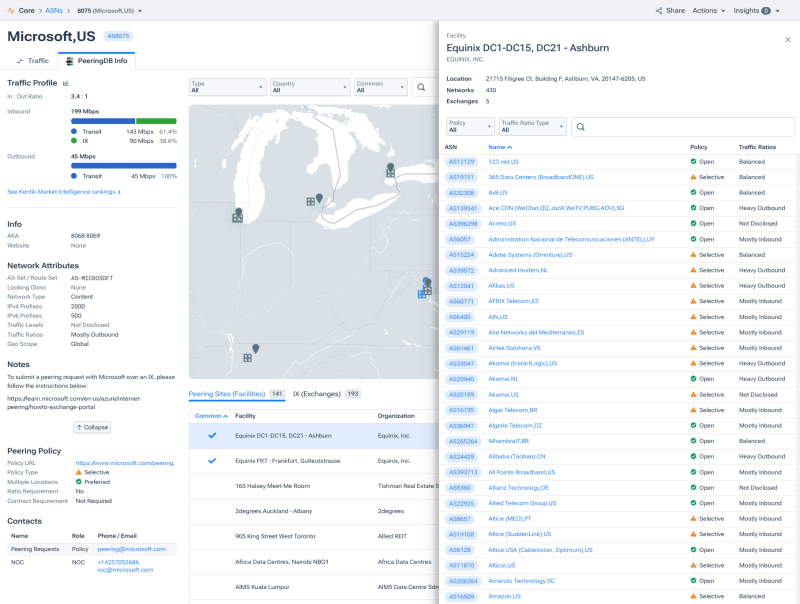Image resolution: width=800 pixels, height=604 pixels.
Task: Go to Core in the breadcrumb
Action: pos(27,10)
